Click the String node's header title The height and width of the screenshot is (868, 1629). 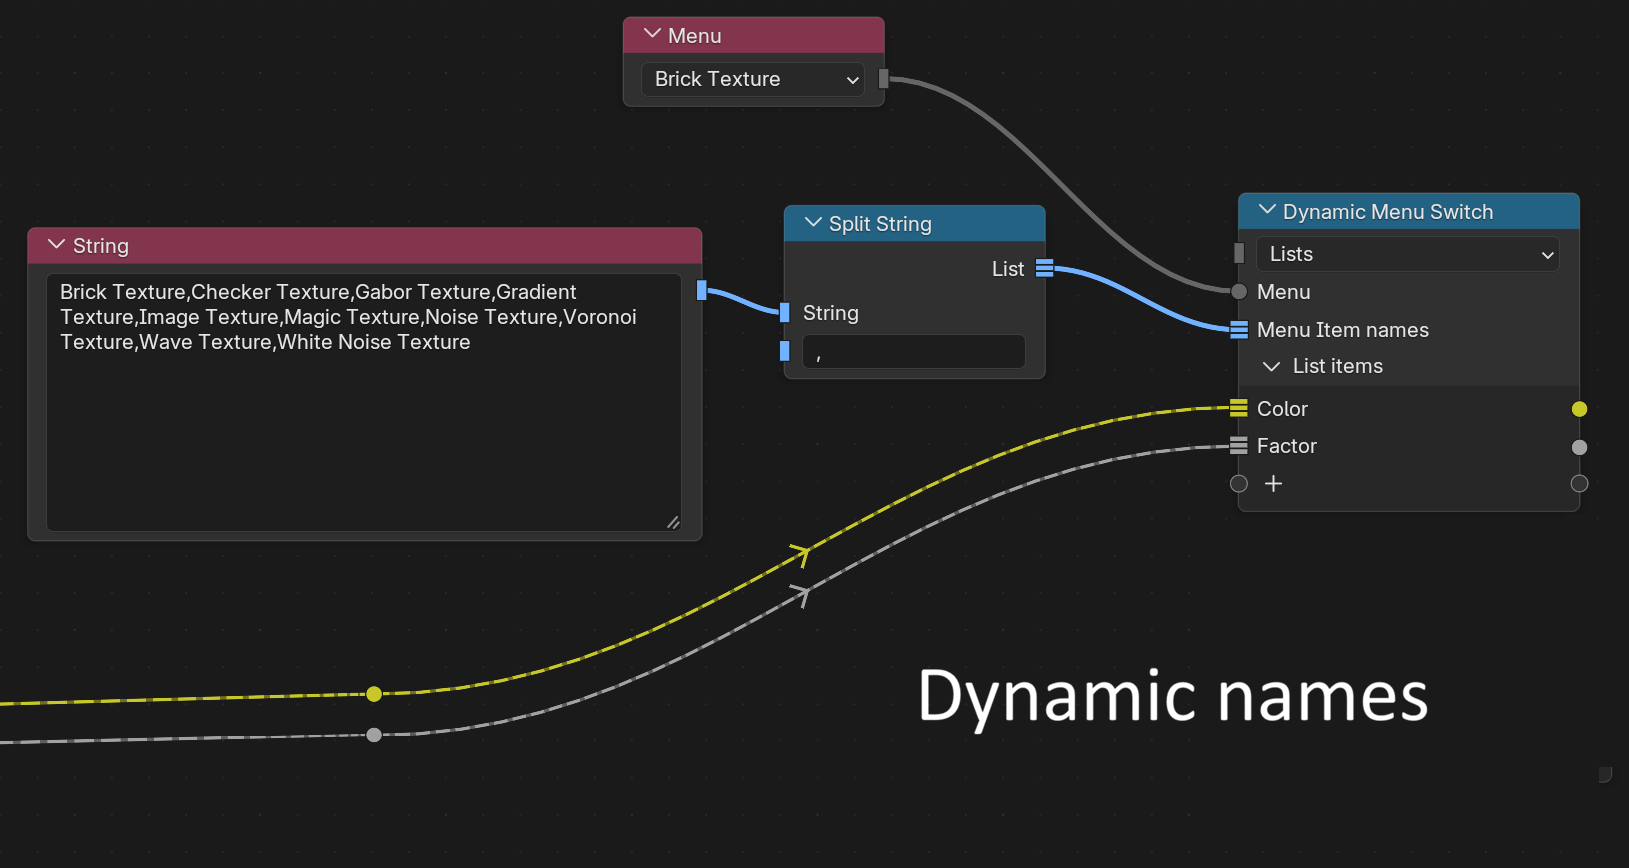101,246
